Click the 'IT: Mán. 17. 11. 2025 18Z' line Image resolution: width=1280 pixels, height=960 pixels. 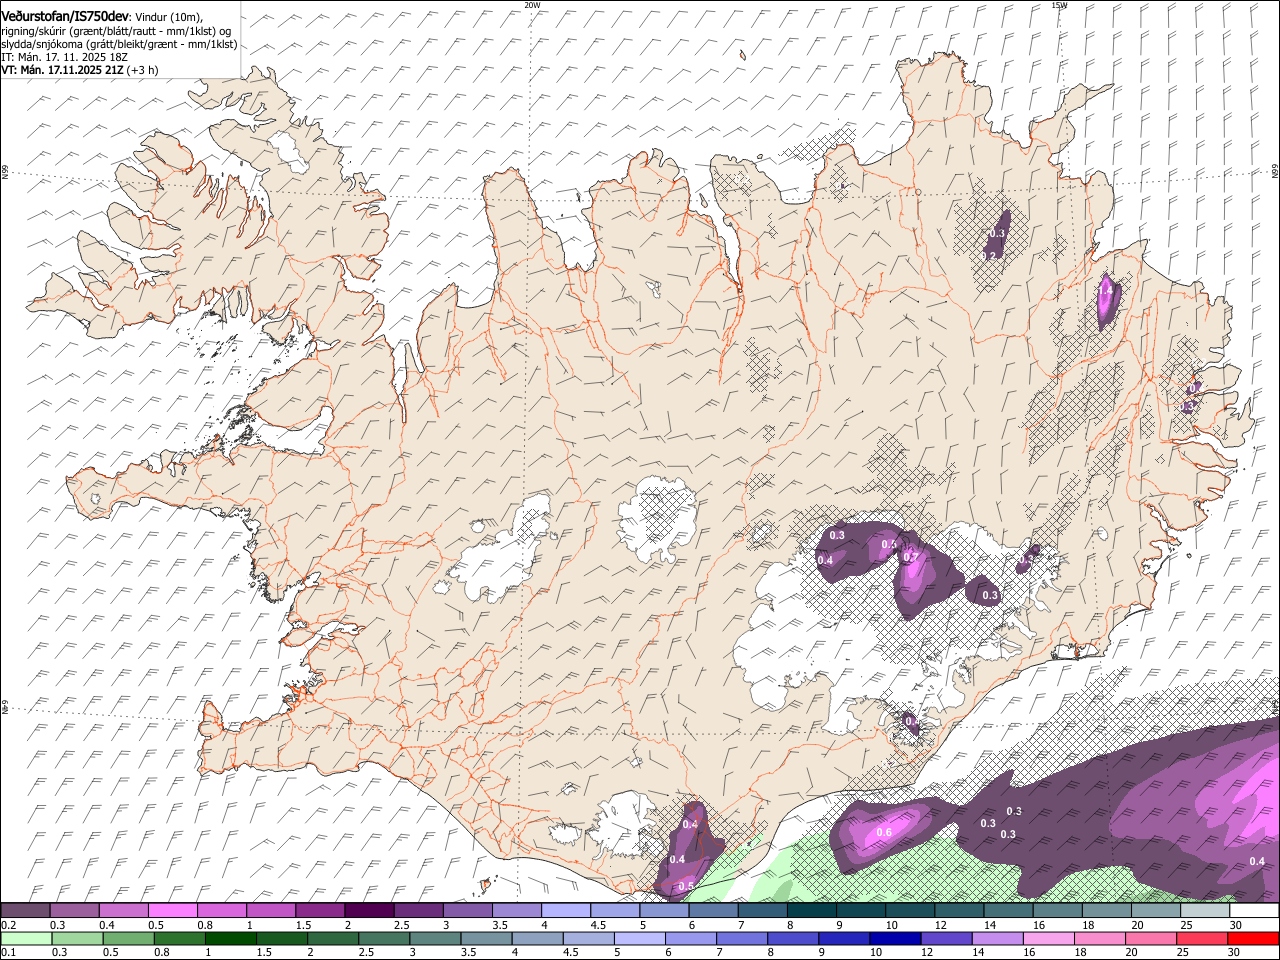tap(64, 57)
